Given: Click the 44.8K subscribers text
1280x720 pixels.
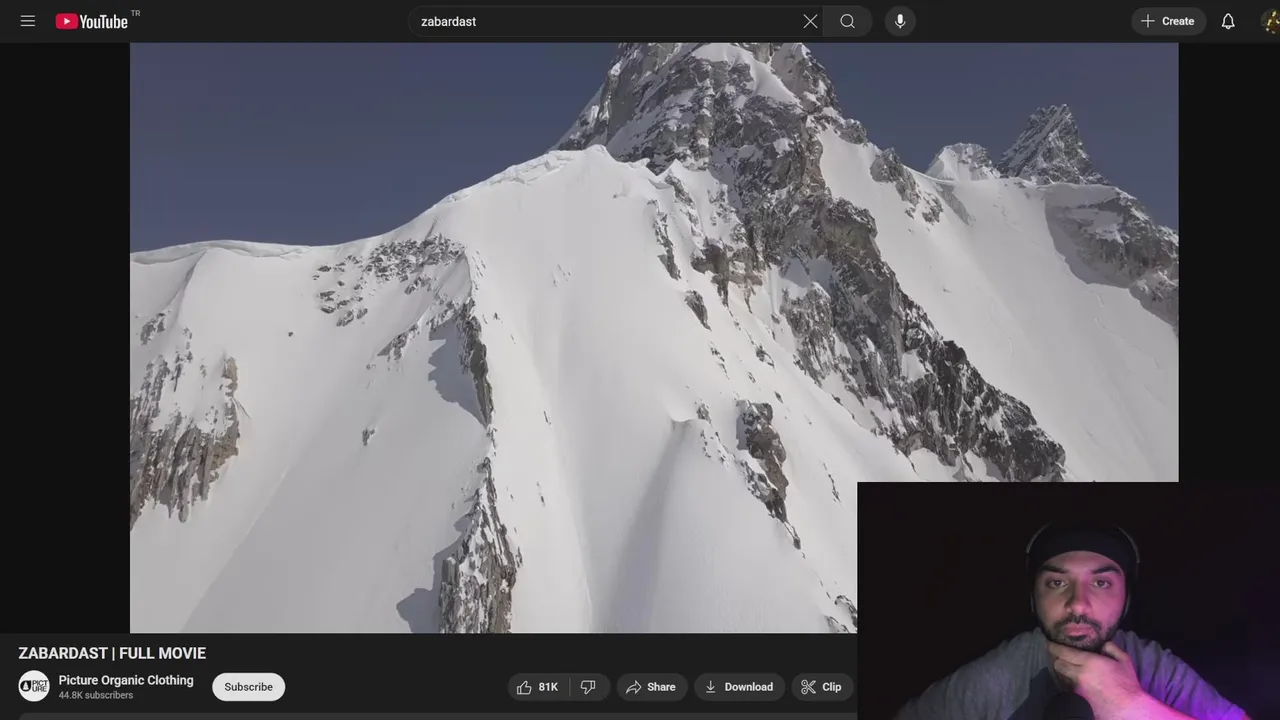Looking at the screenshot, I should tap(95, 695).
